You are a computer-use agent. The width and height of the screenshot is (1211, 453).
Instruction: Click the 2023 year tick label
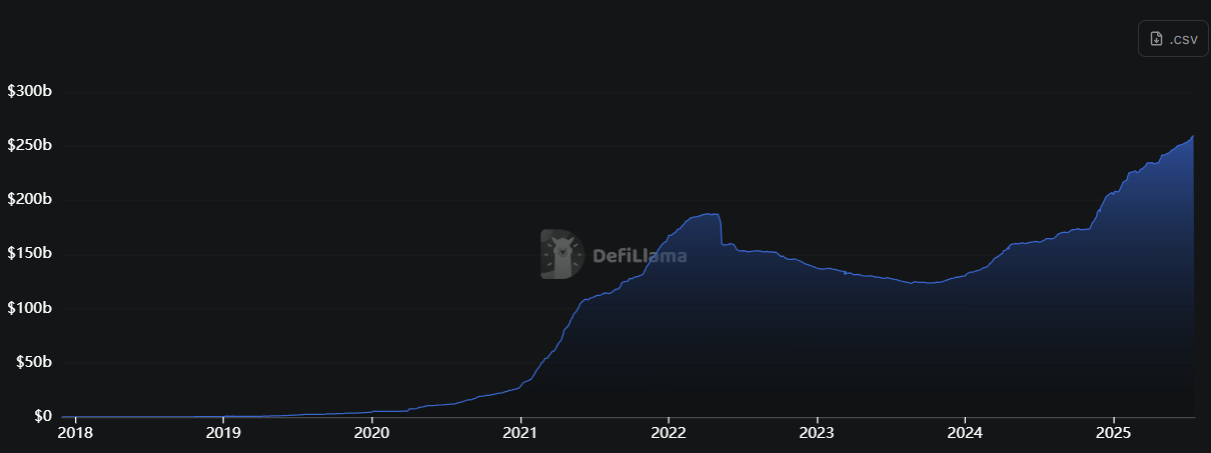pos(817,434)
